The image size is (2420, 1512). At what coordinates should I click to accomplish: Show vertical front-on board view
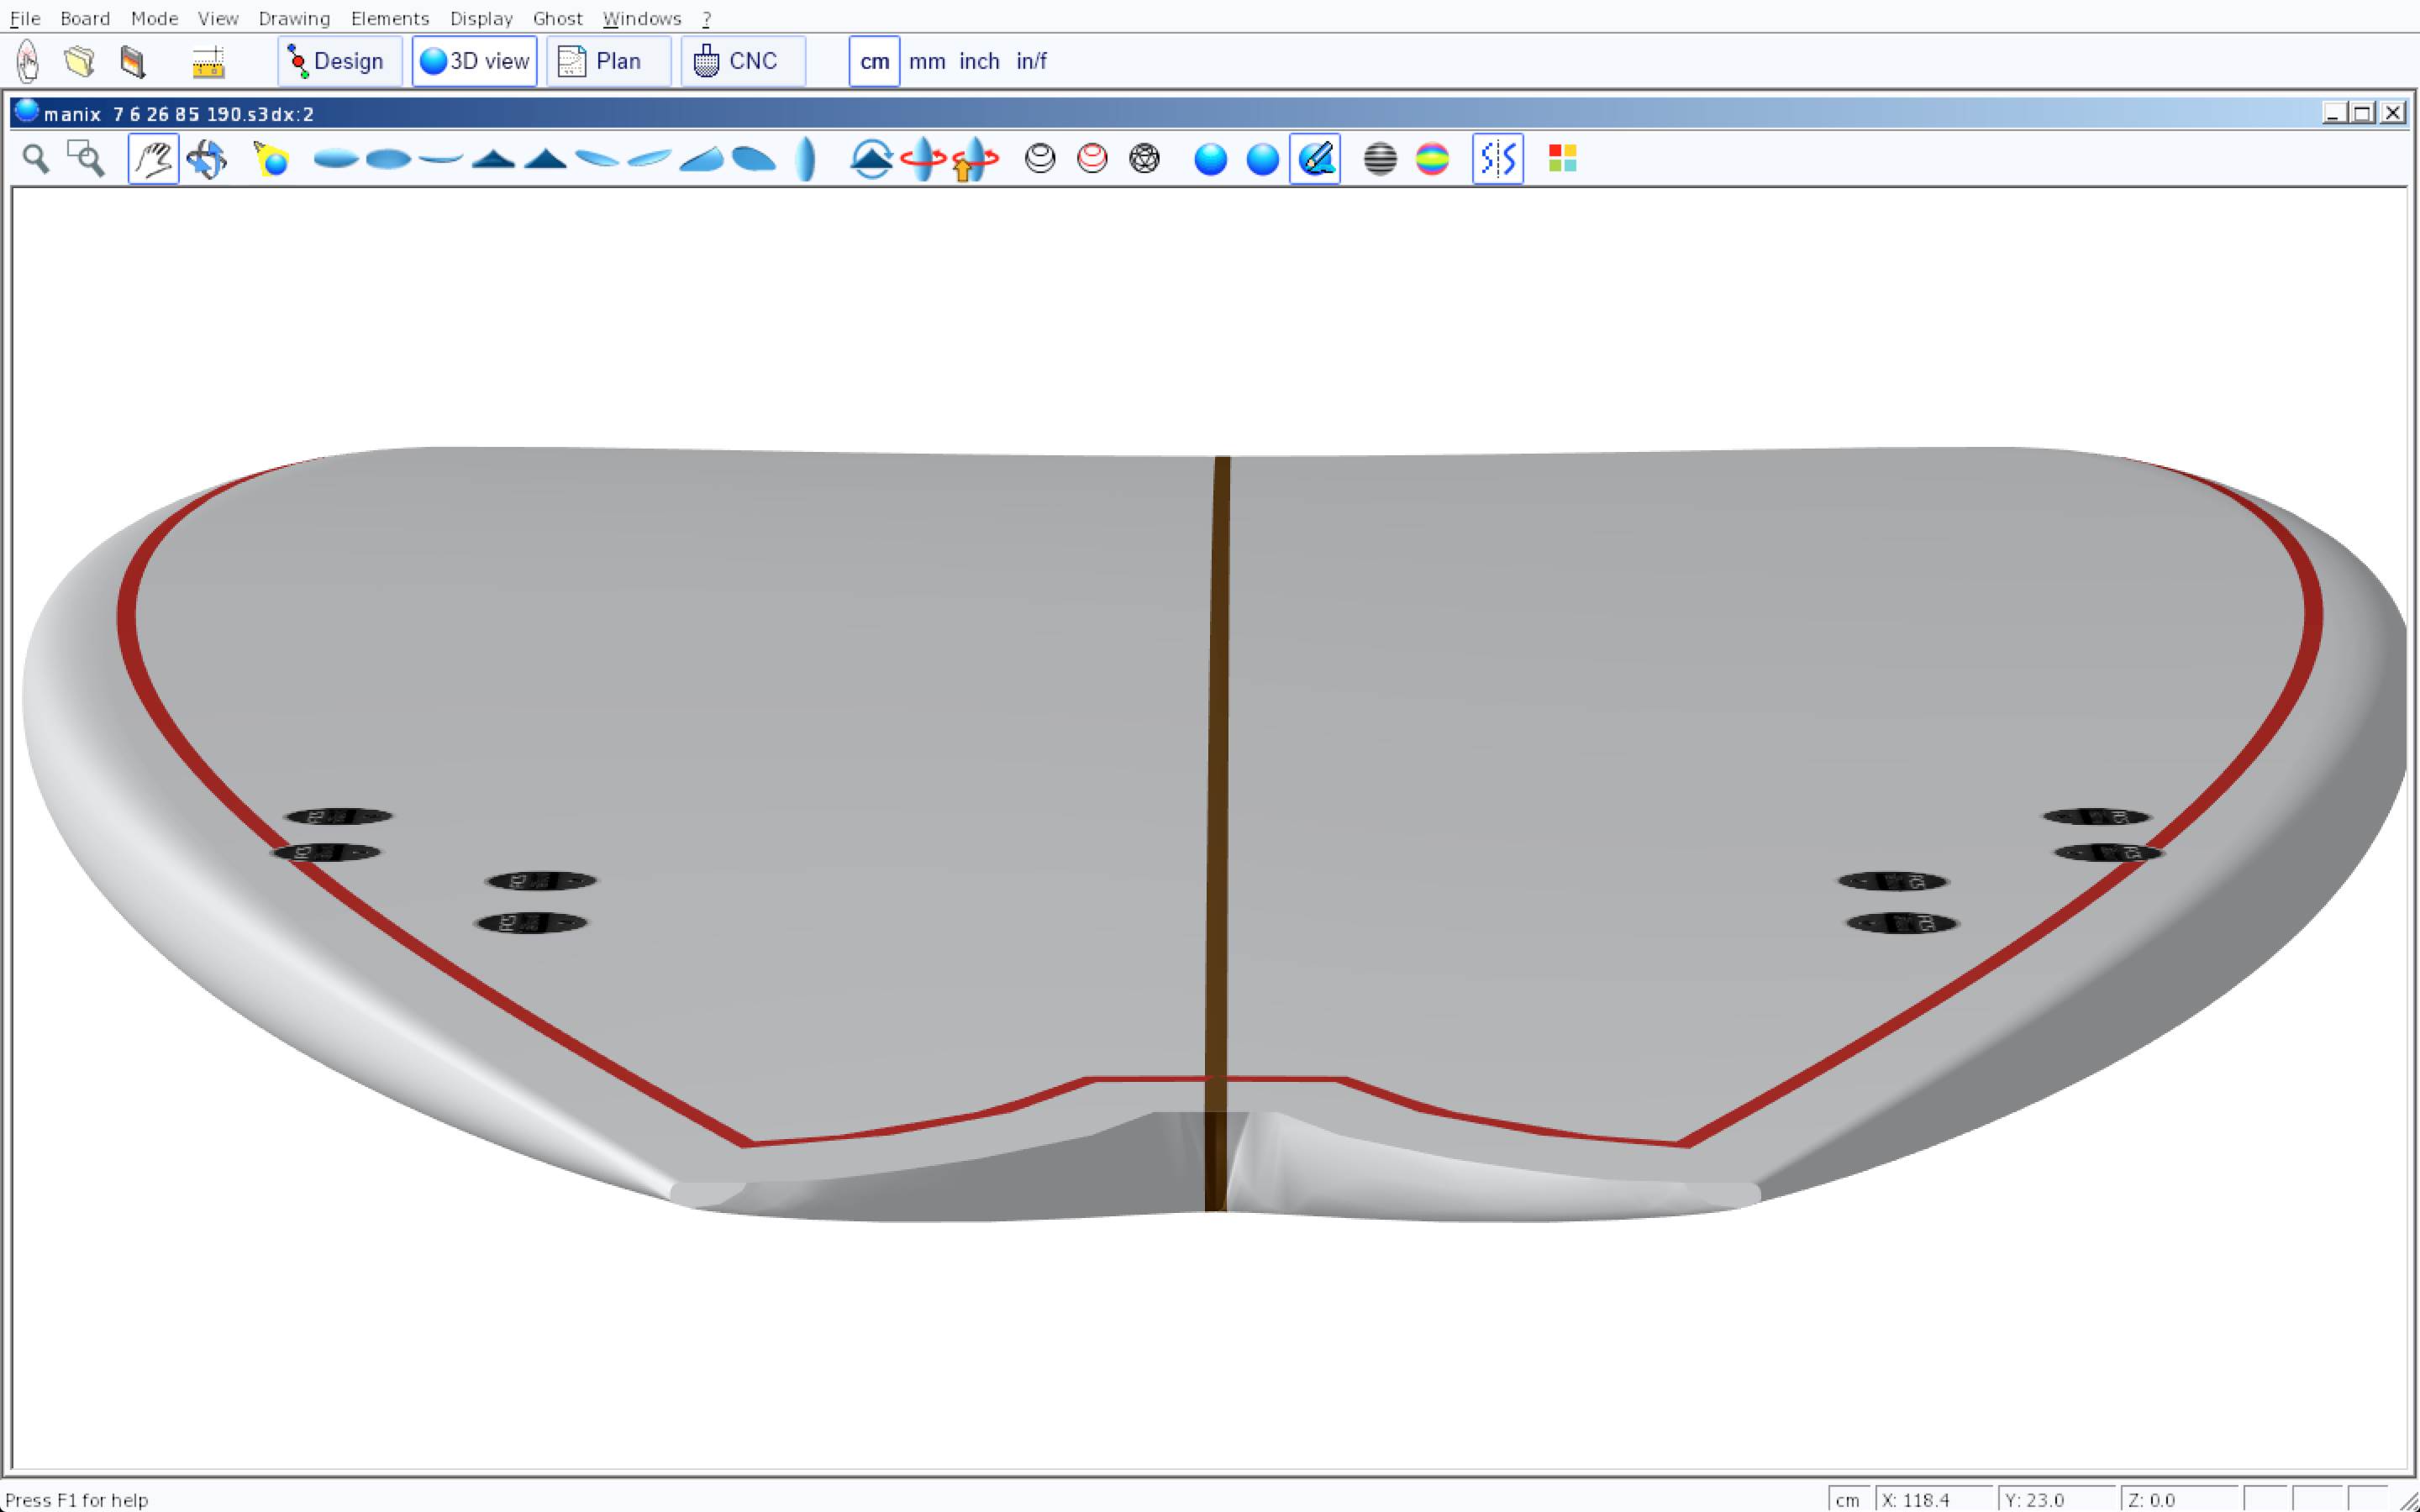805,159
